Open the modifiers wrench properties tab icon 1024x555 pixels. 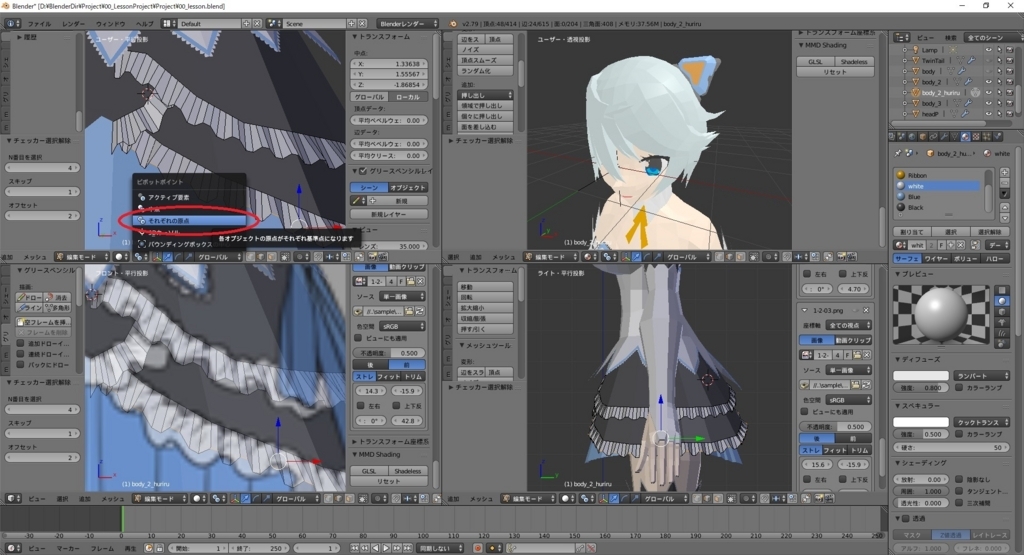pyautogui.click(x=944, y=136)
